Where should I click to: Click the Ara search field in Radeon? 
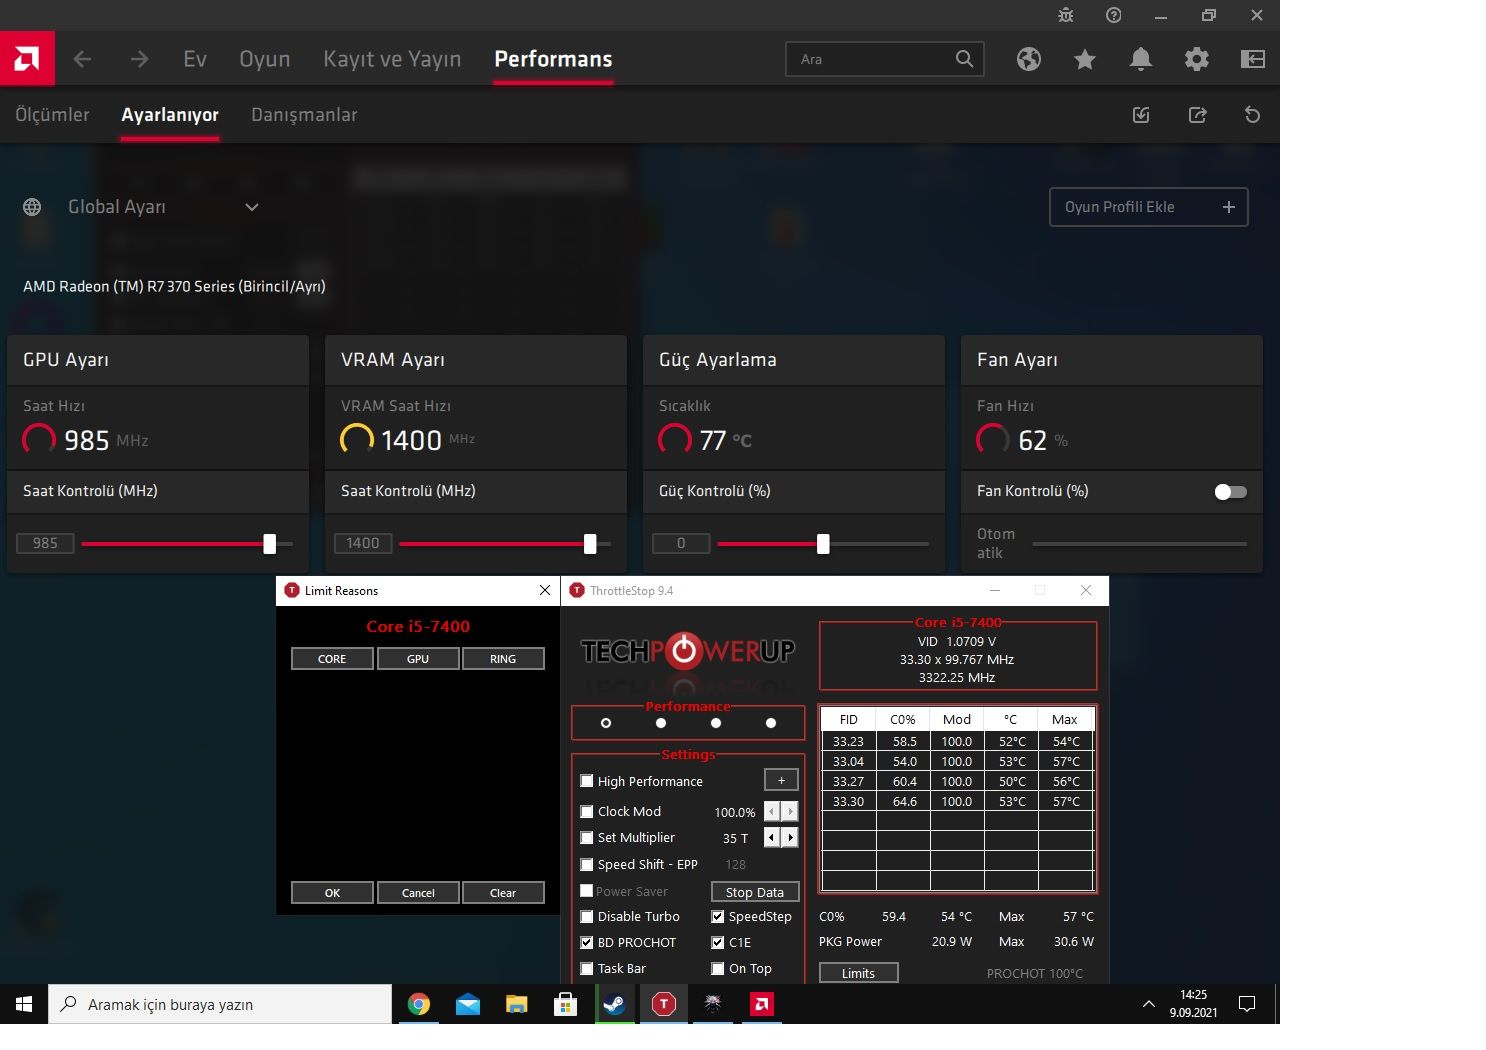[x=885, y=59]
